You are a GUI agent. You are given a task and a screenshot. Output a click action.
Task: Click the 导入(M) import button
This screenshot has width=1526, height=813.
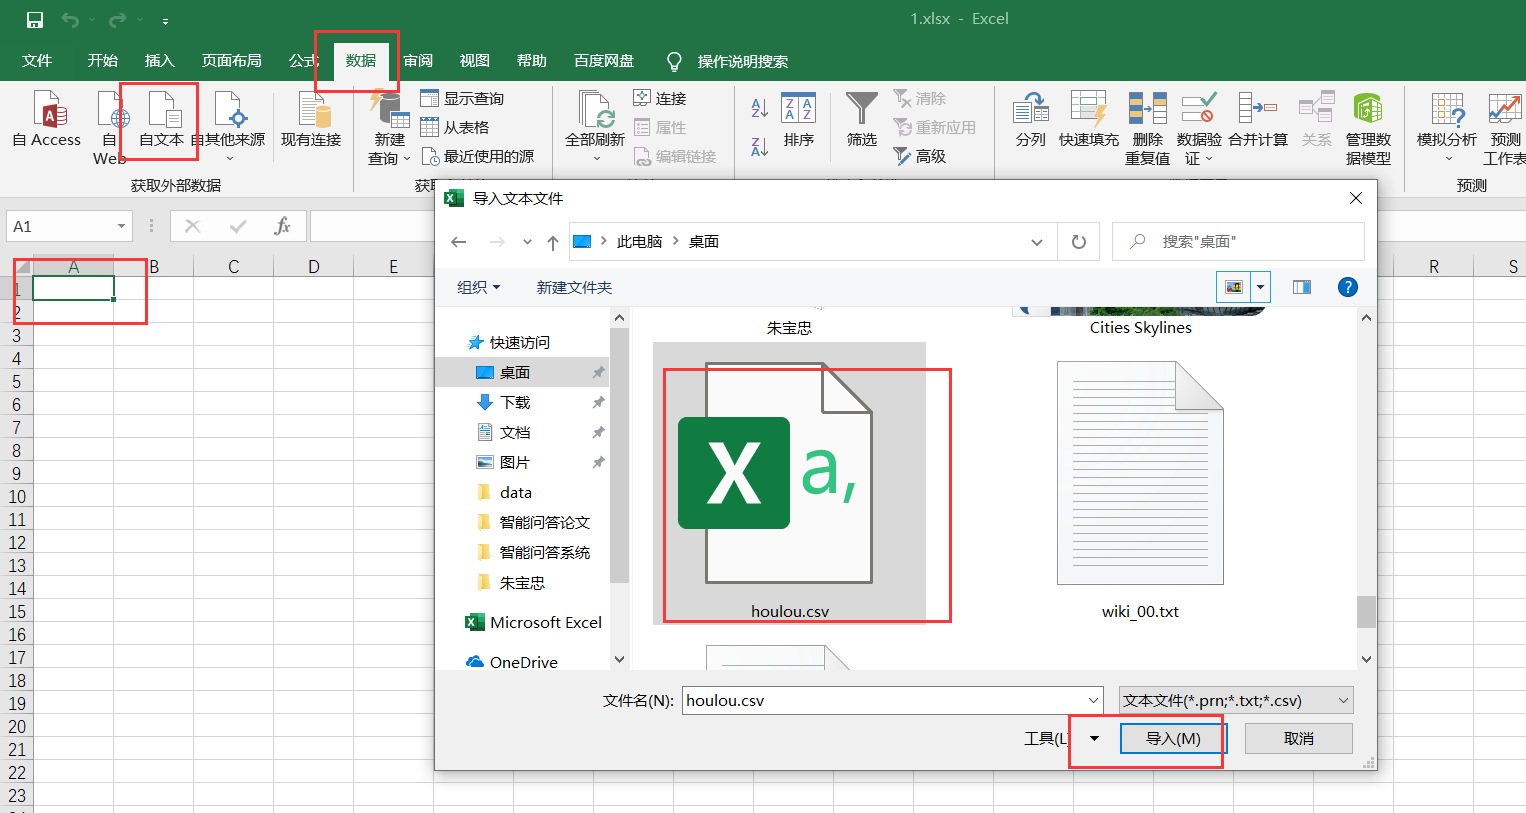pos(1172,738)
